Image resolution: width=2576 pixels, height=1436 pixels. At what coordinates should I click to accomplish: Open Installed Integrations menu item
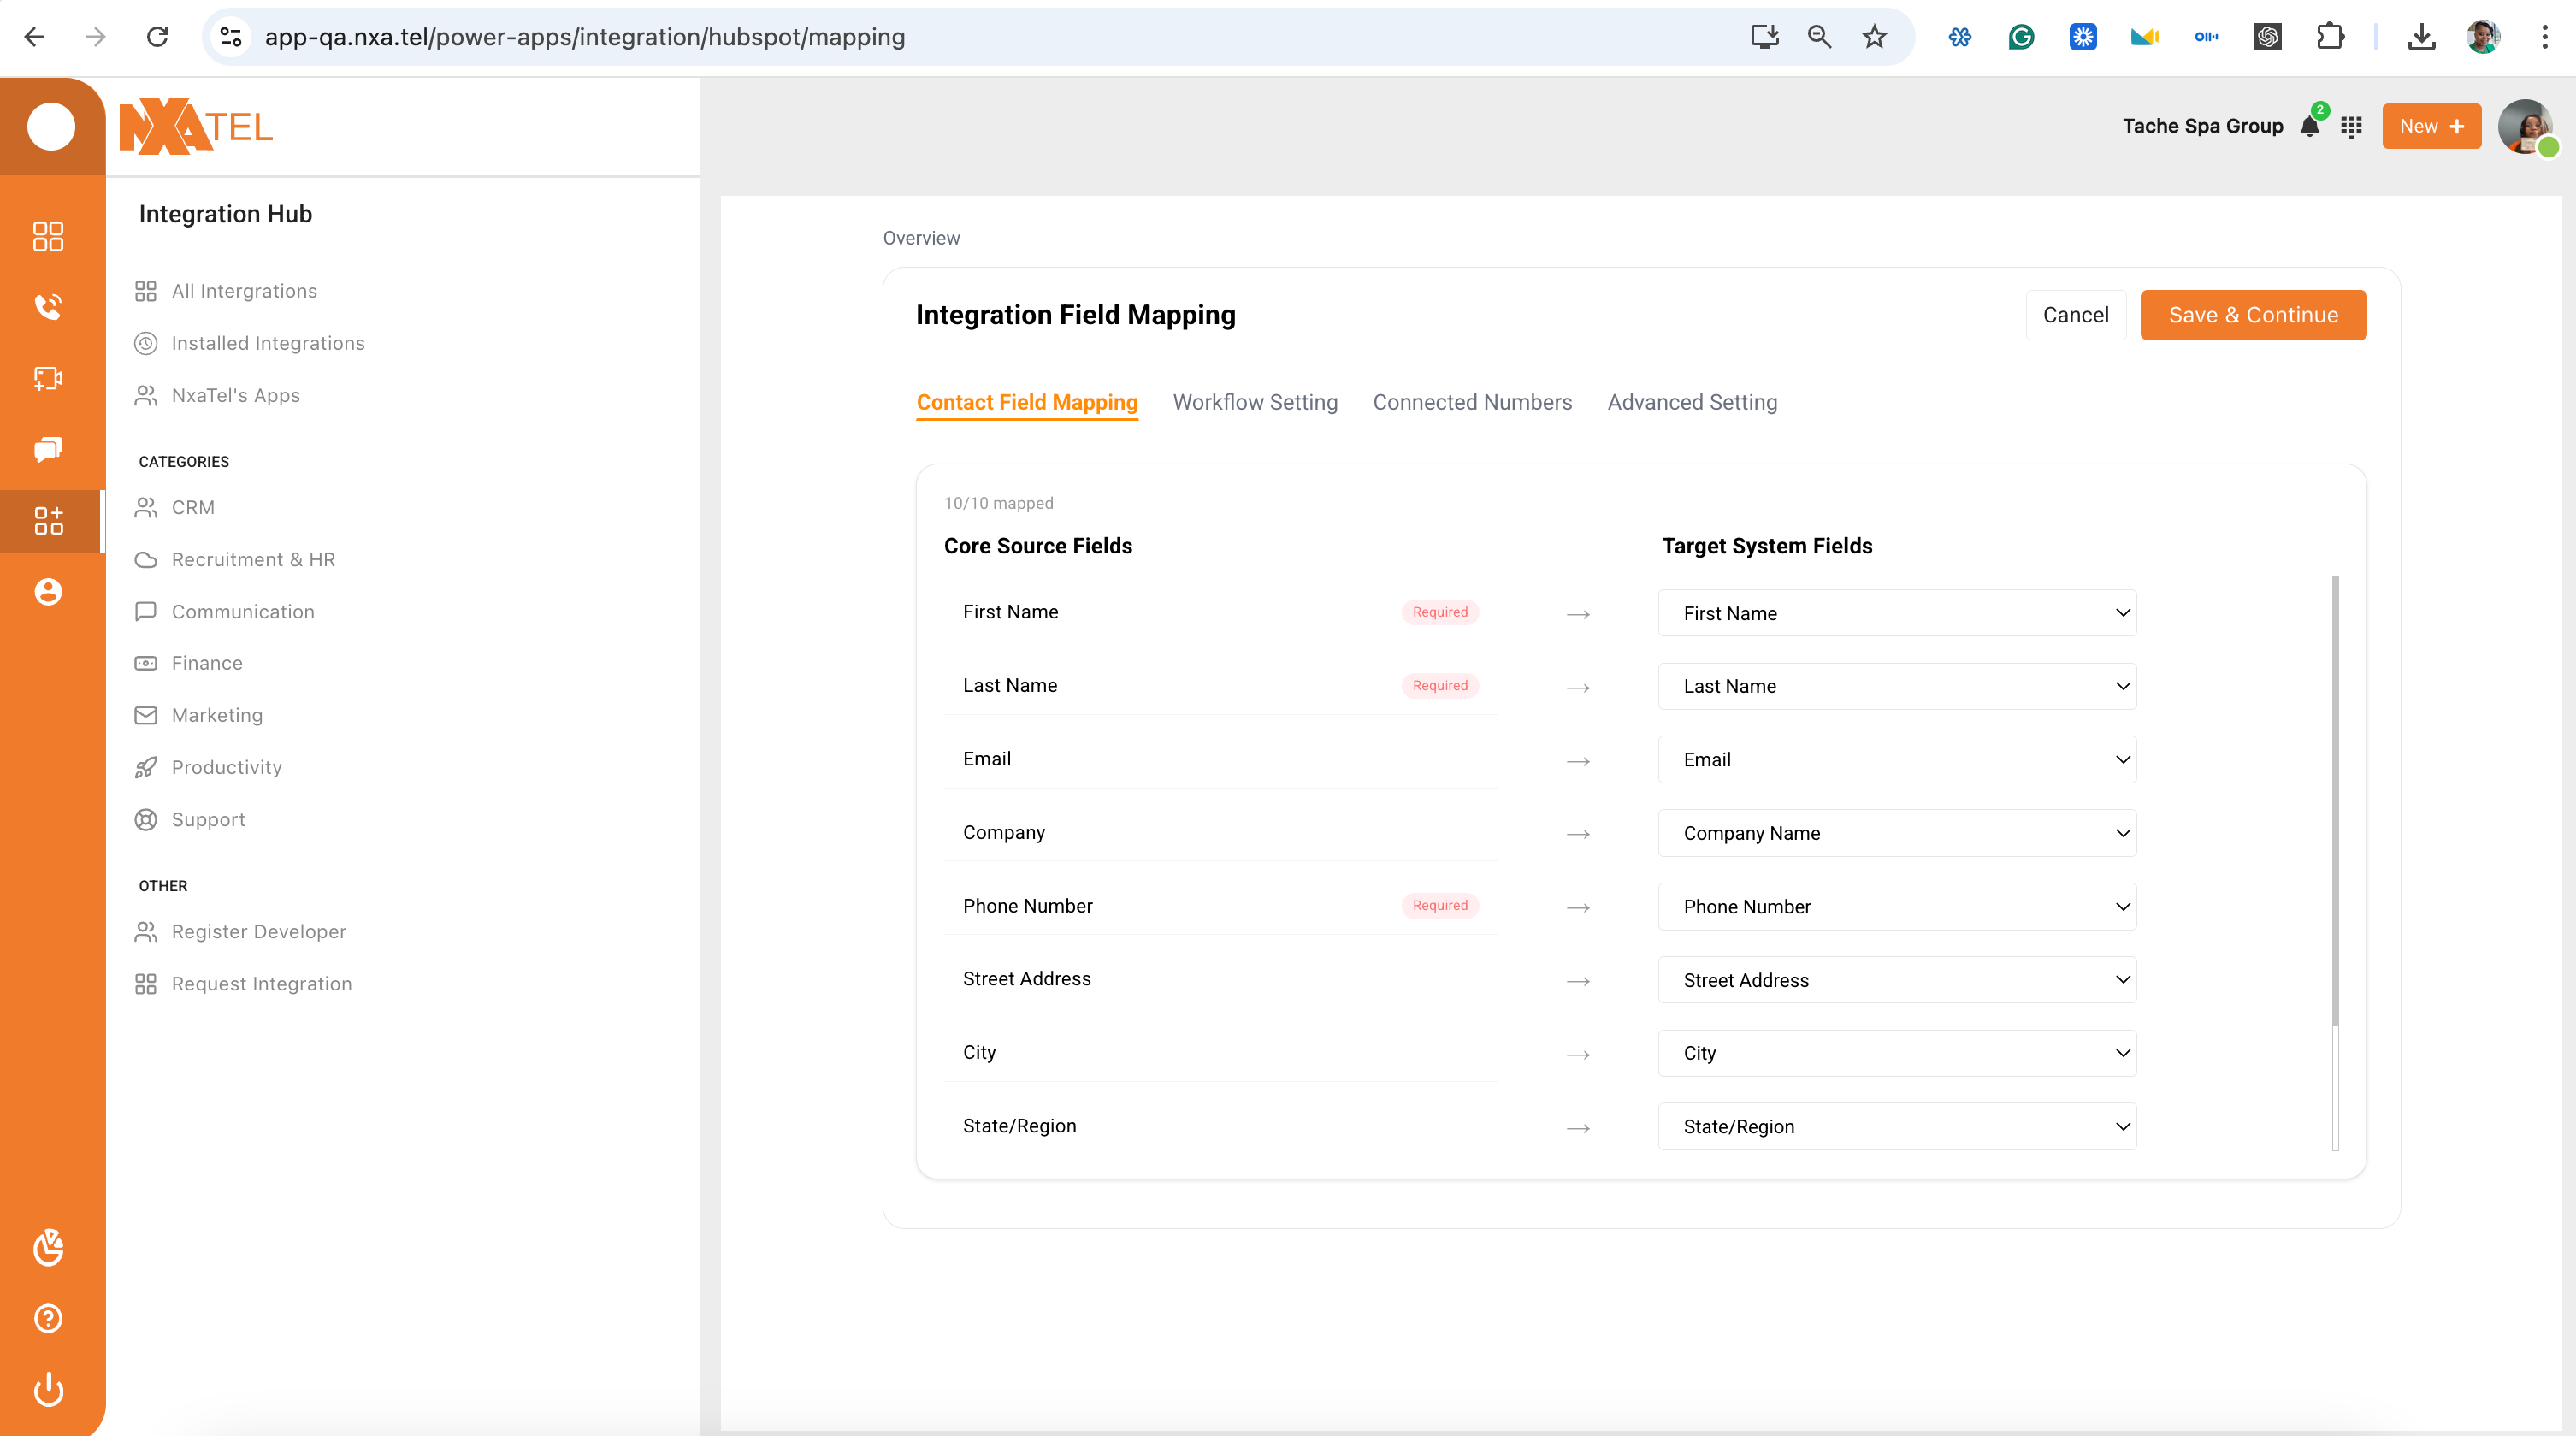coord(250,343)
